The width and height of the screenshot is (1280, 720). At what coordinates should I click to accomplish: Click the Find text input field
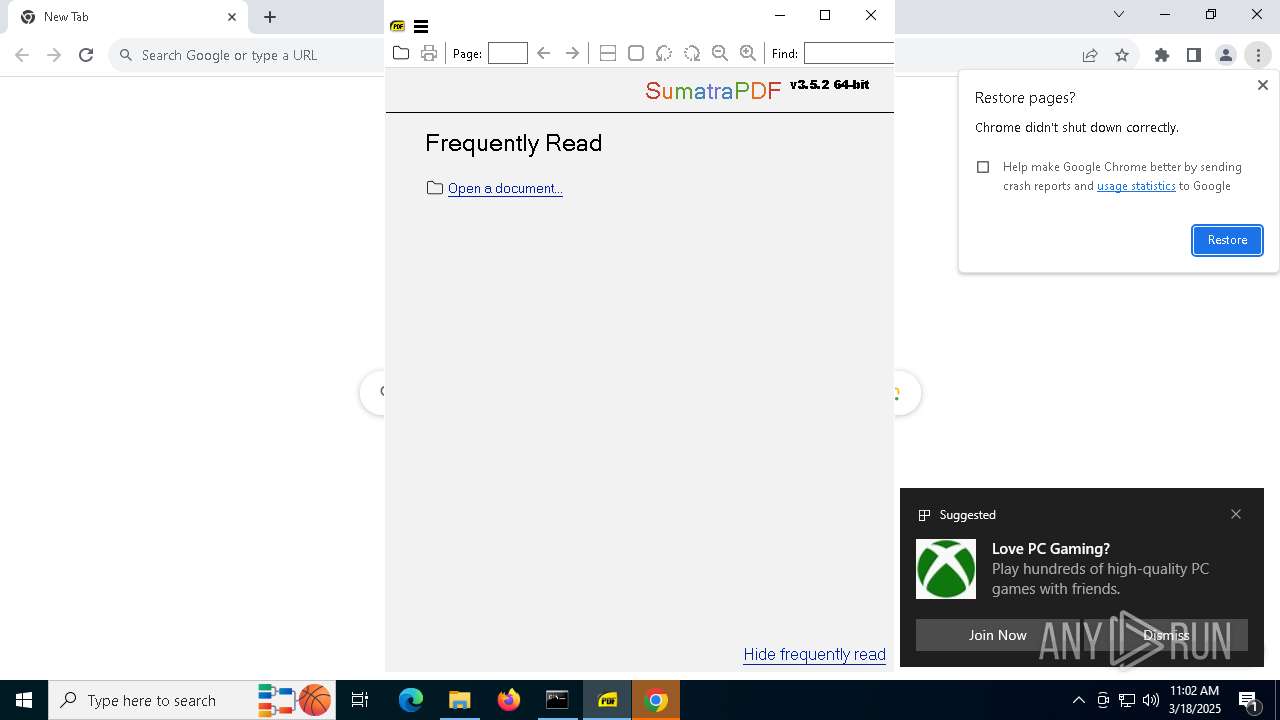[x=849, y=53]
